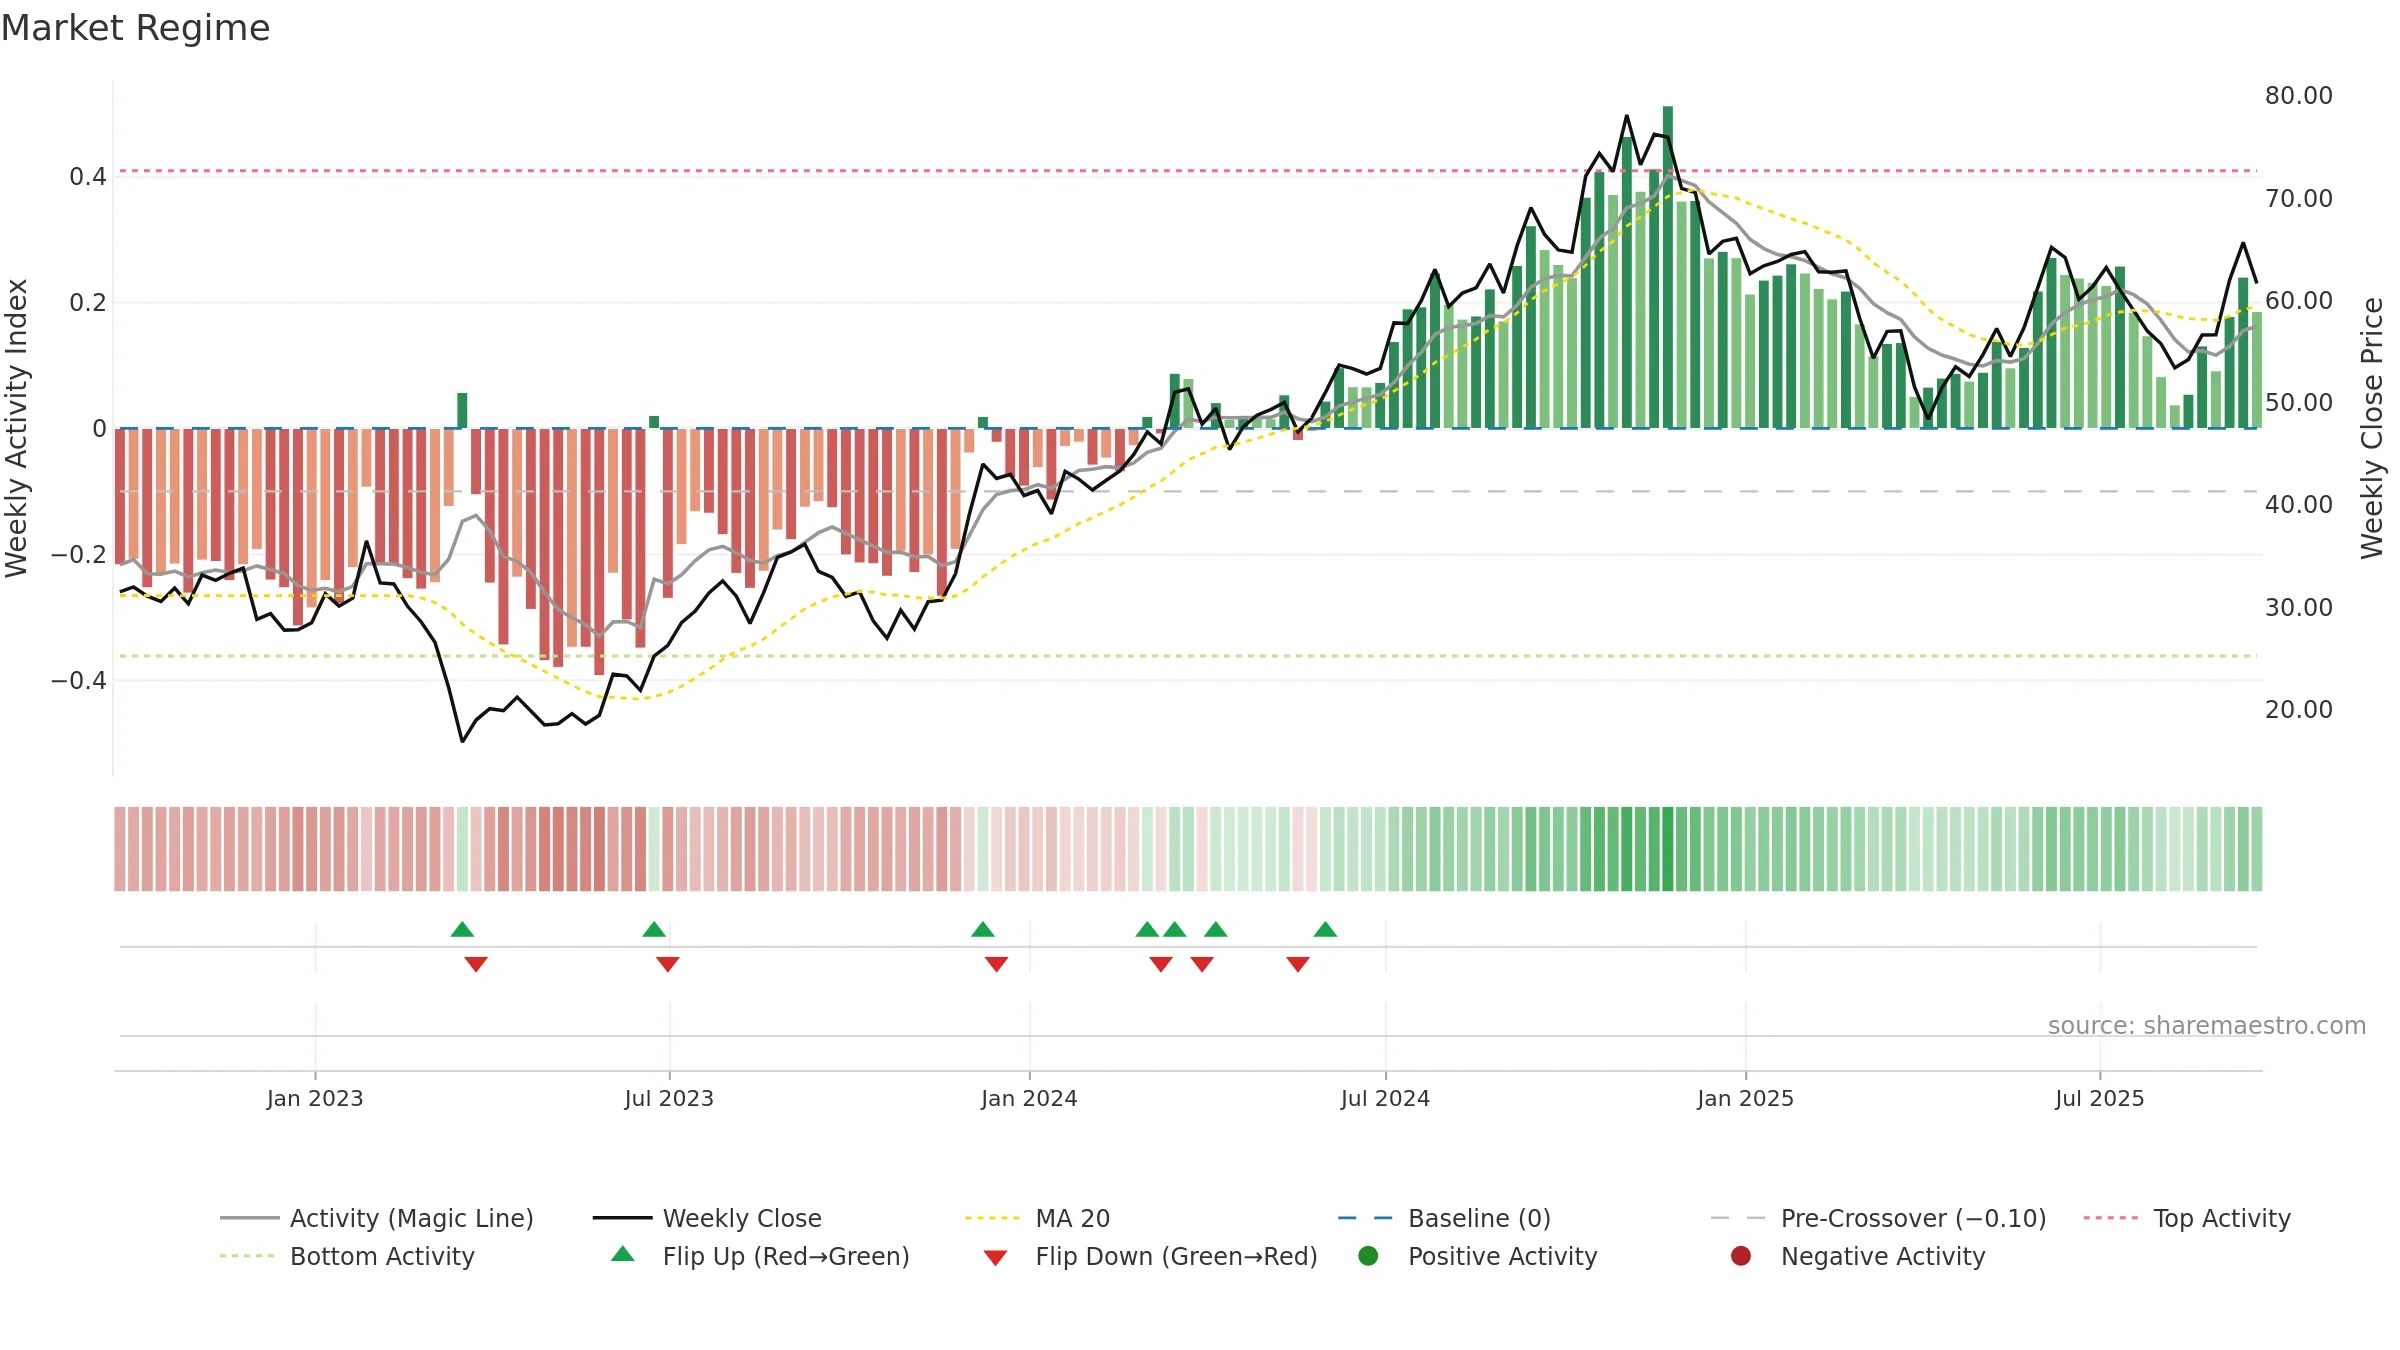2400x1350 pixels.
Task: Click the flip-down marker just before Jan 2024
Action: click(x=997, y=964)
